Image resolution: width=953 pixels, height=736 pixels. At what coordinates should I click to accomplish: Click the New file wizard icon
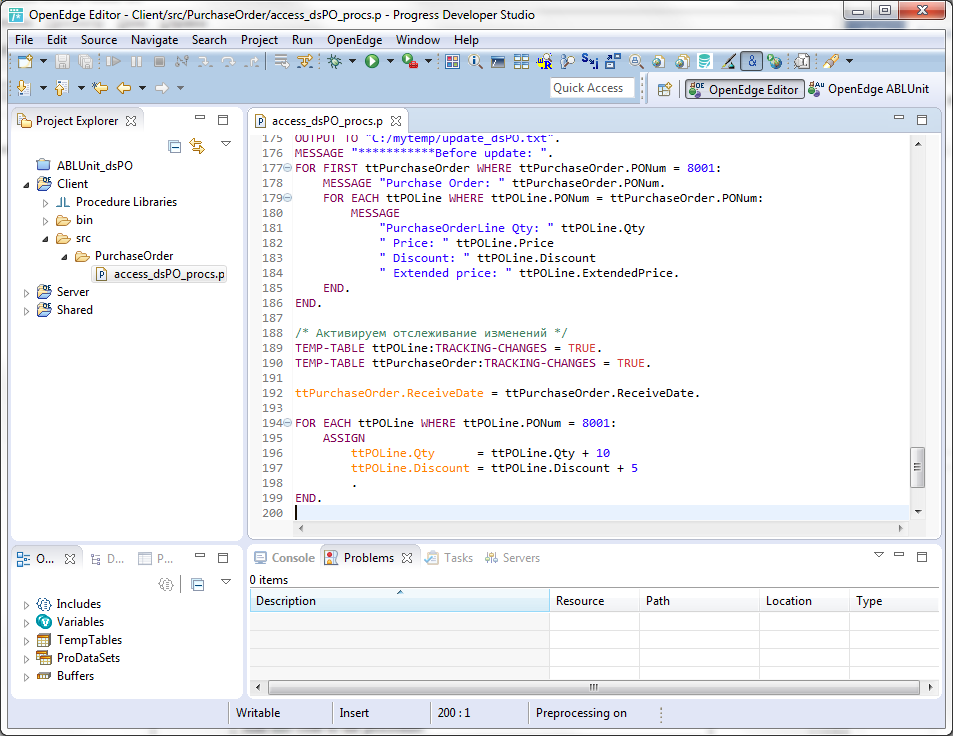(x=26, y=61)
